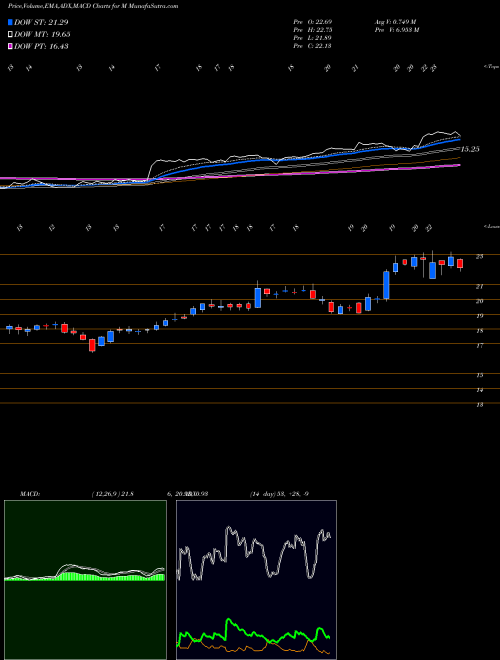Click the 21 price level axis label

click(480, 287)
